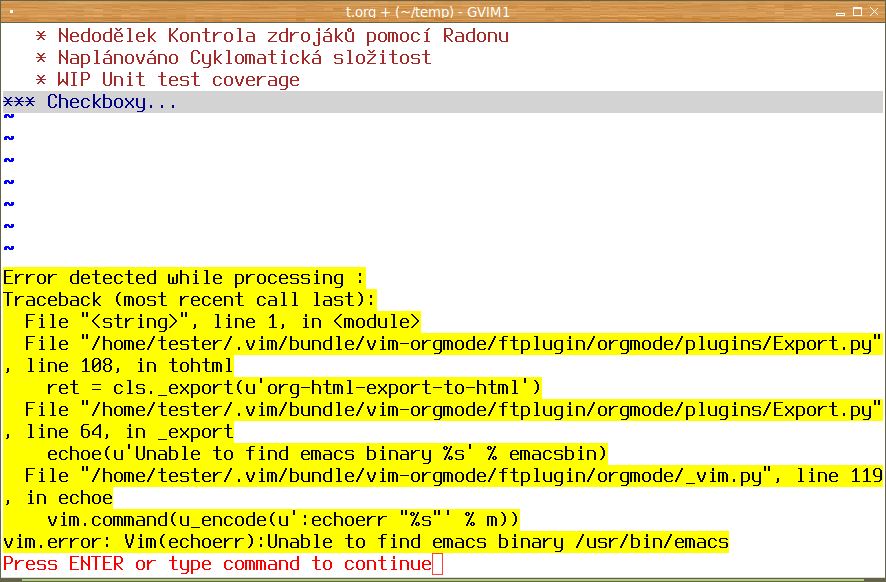This screenshot has width=886, height=582.
Task: Click the 'vim.error: Vim(echoerr)' error line
Action: pos(366,542)
